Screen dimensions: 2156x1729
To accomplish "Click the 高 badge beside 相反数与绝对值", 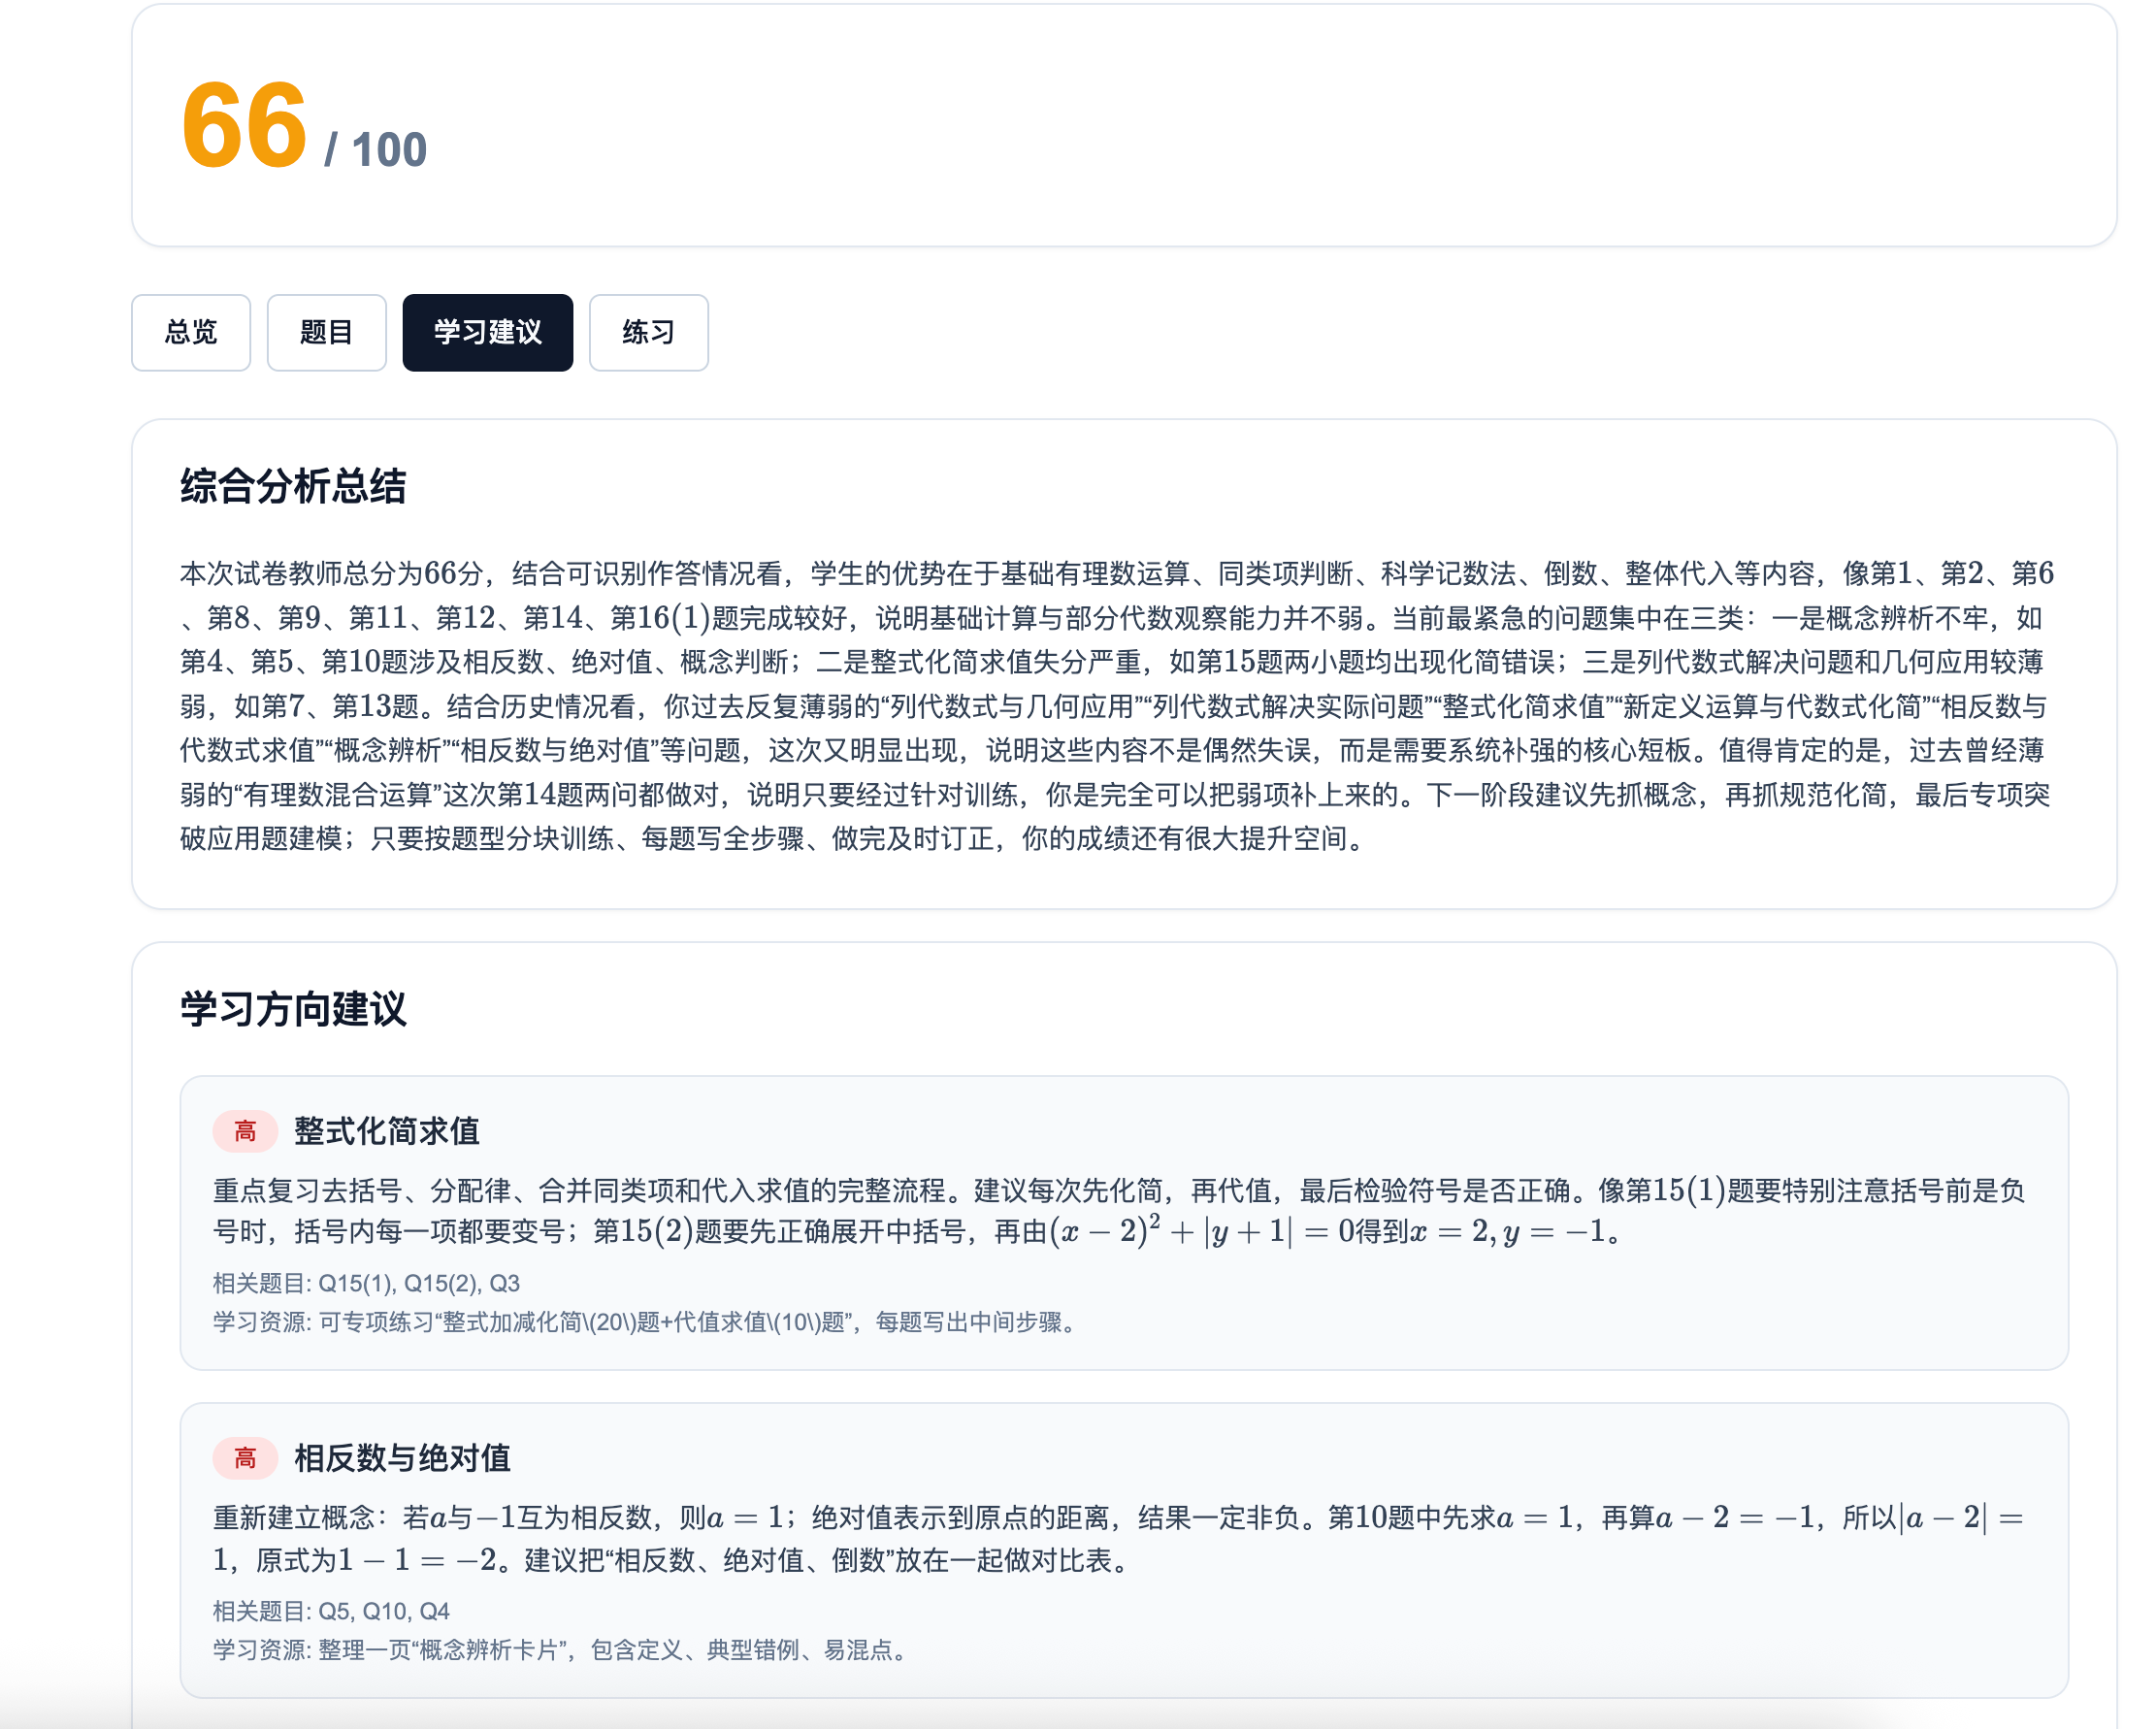I will coord(245,1458).
